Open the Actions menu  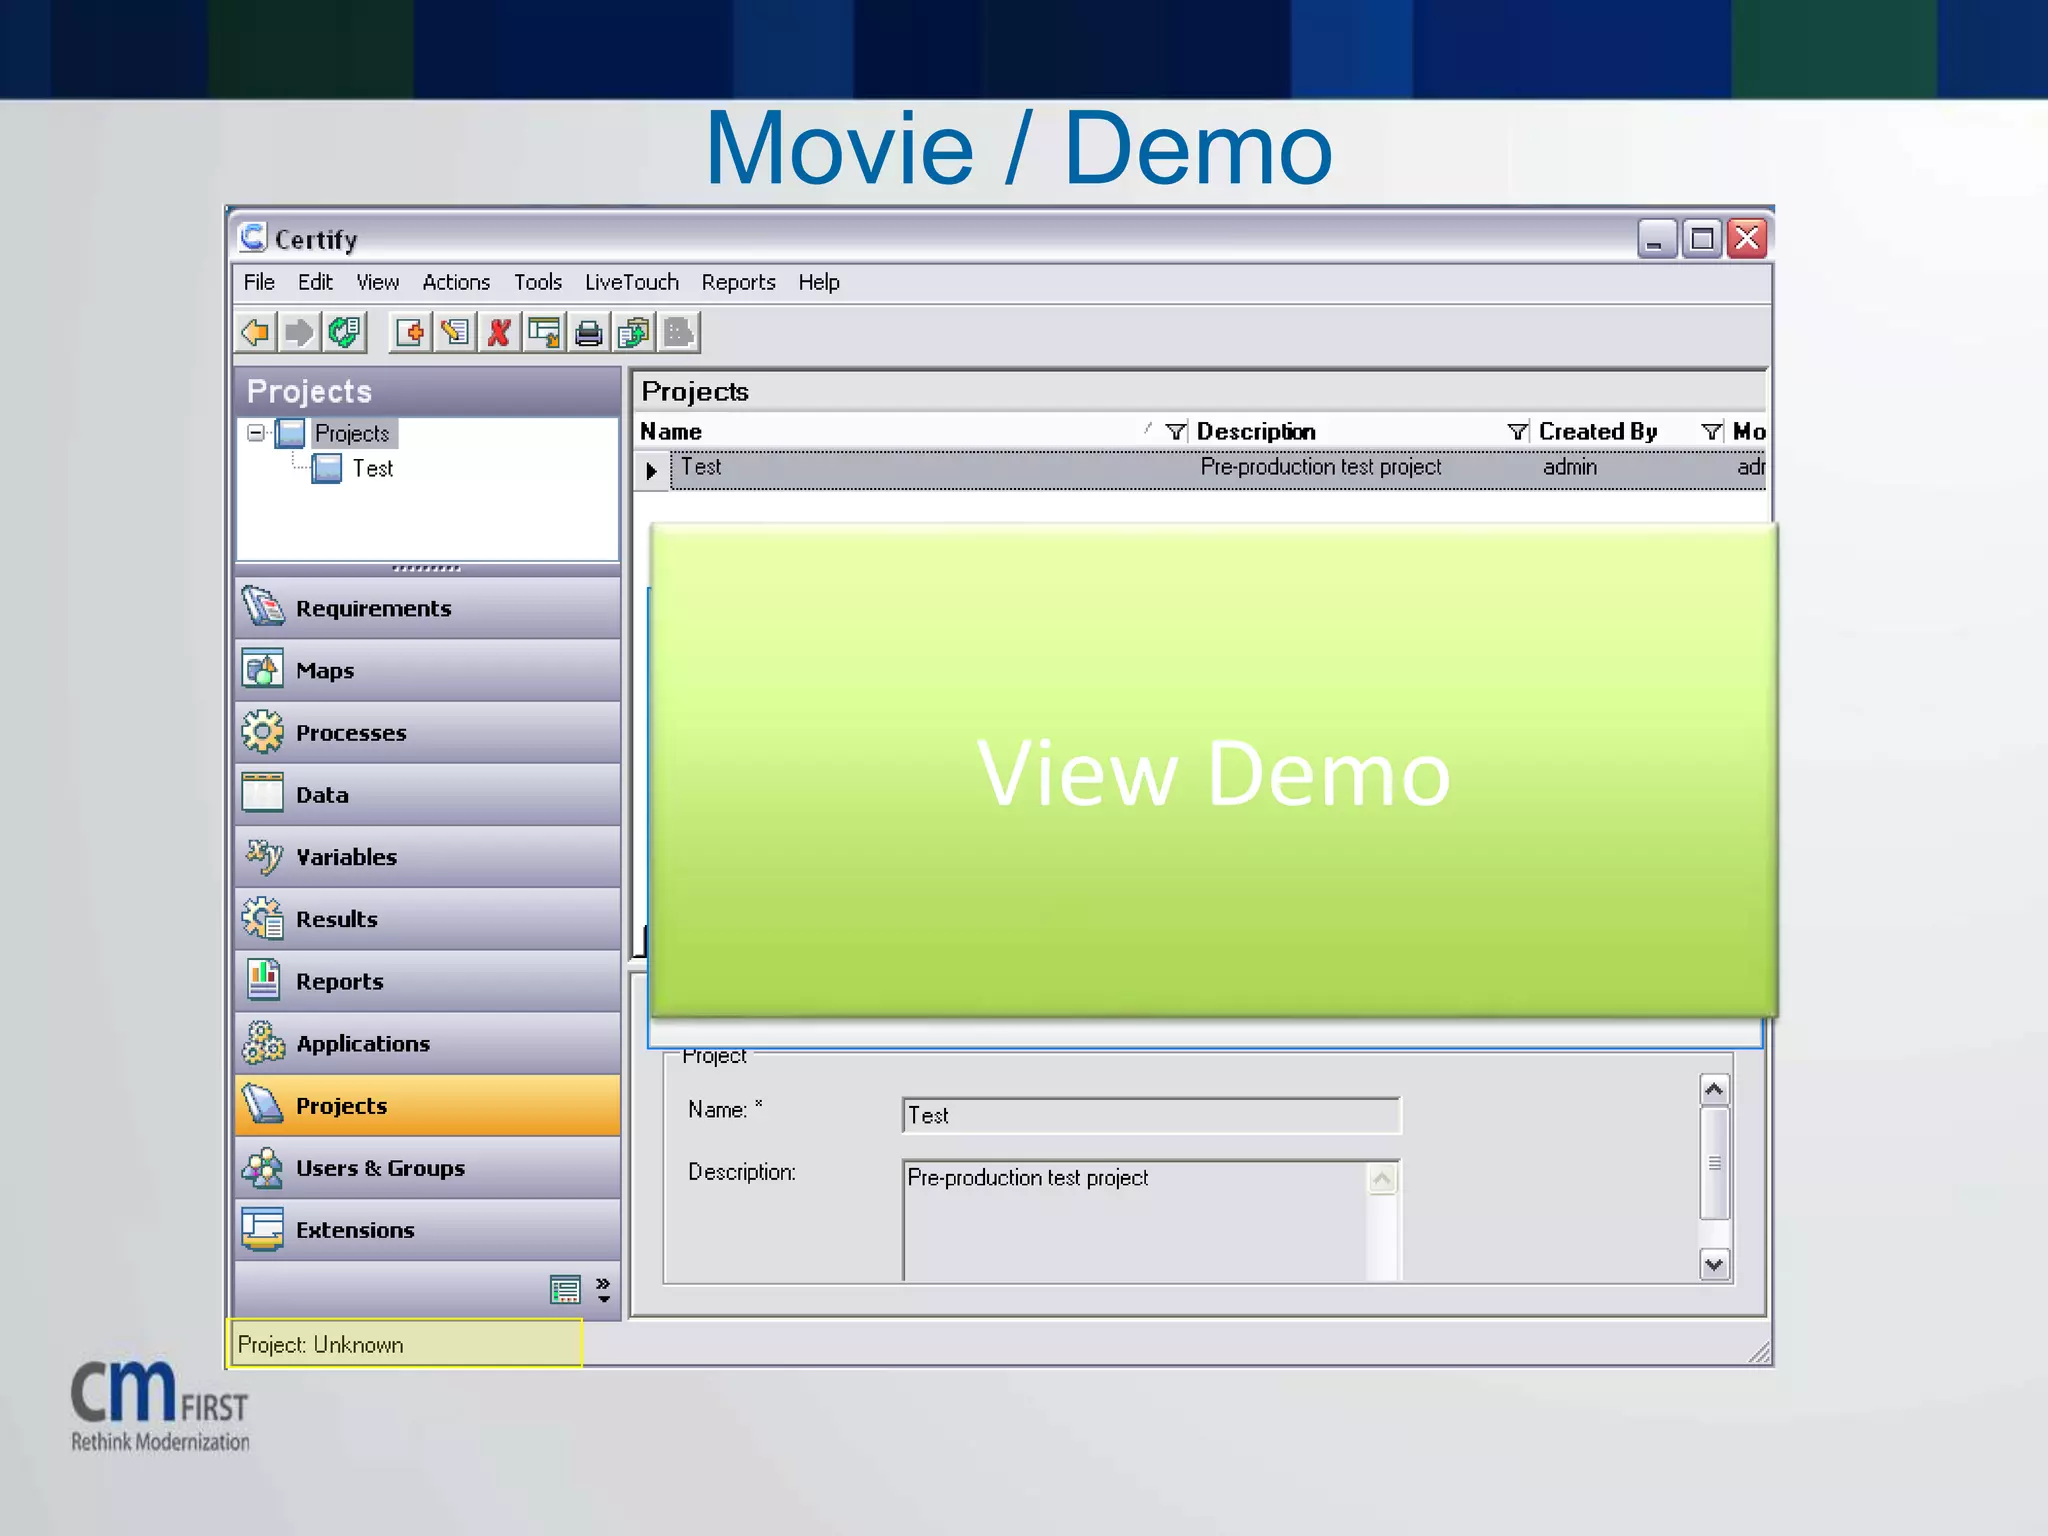456,282
